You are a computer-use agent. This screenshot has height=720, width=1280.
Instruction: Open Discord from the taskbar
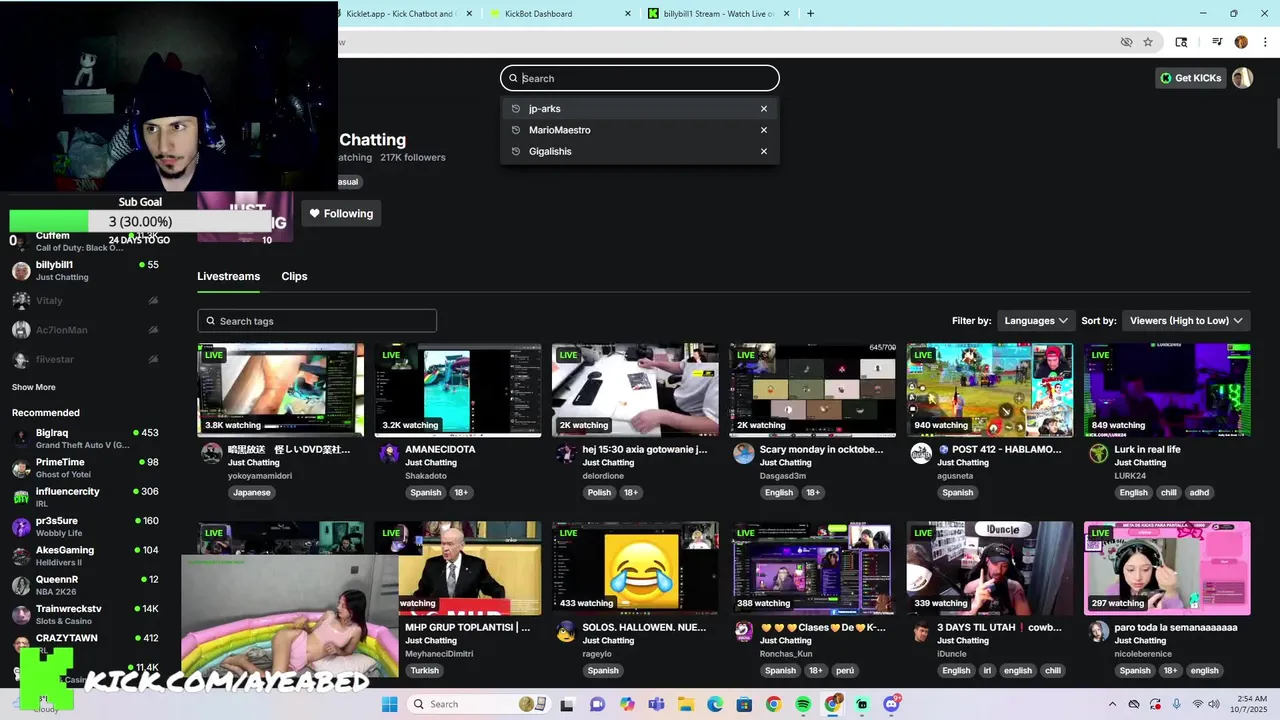(892, 704)
